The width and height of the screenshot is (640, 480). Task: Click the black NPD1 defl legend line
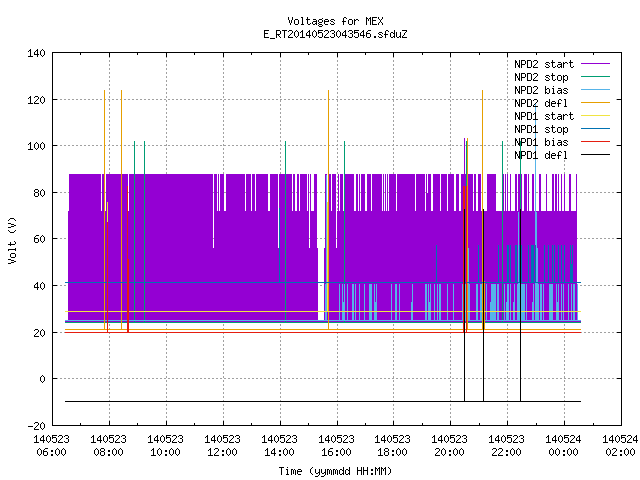pos(595,155)
